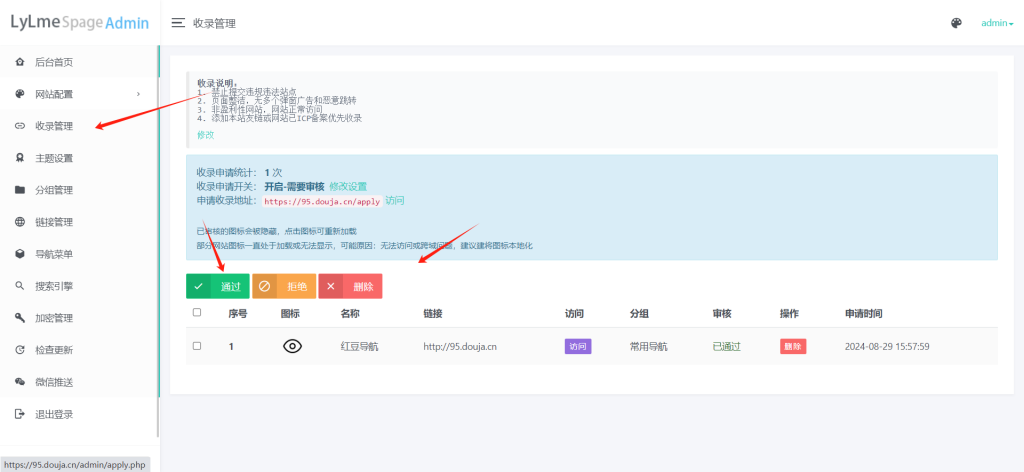Tick the checkbox for row 1 红豆导航
Screen dimensions: 1024x472
coord(197,346)
